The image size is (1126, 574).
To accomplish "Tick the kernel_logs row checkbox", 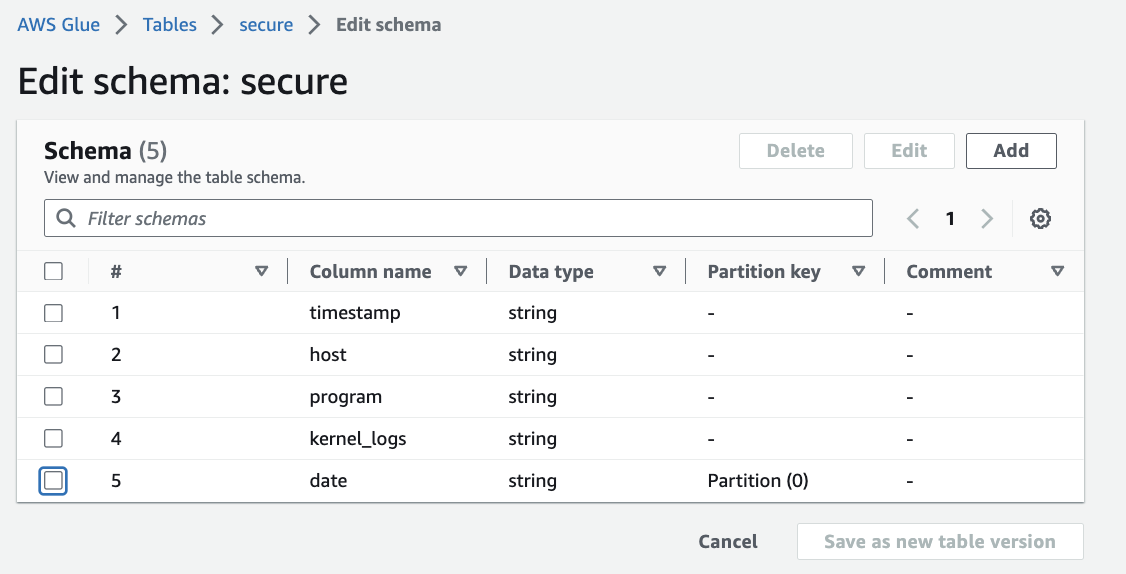I will point(54,439).
